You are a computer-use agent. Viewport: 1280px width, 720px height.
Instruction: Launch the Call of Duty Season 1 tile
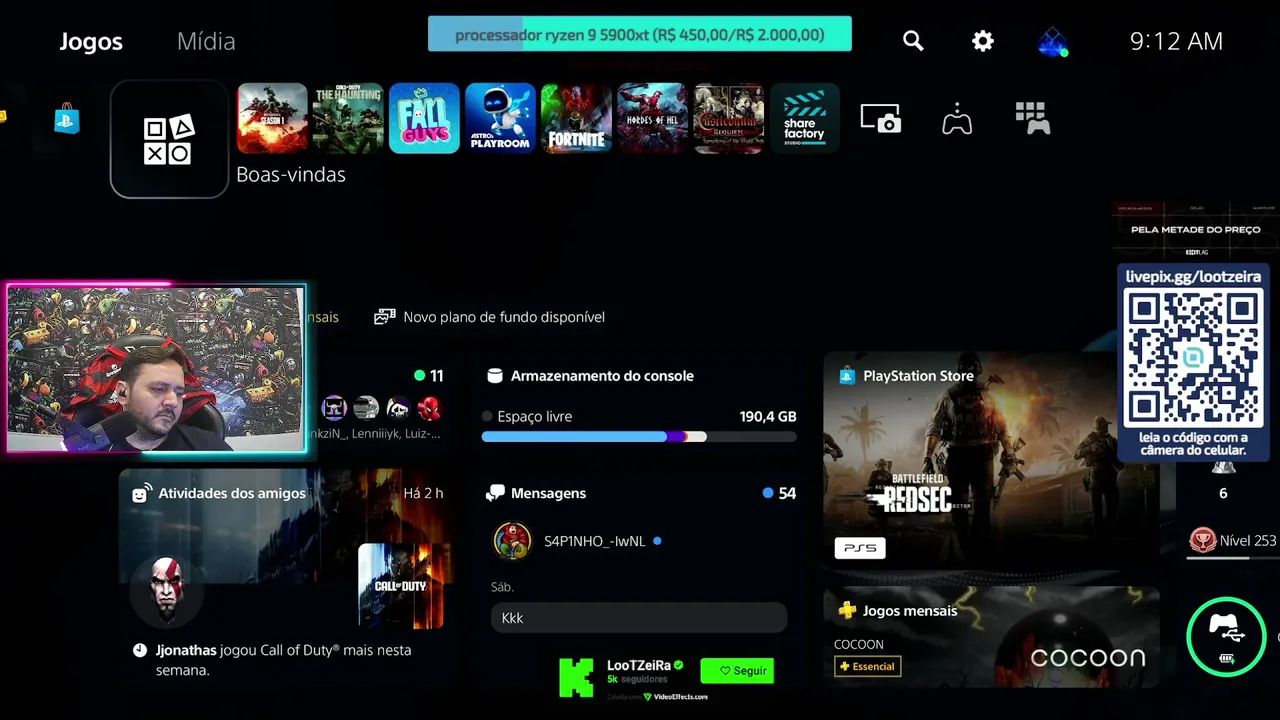[272, 118]
